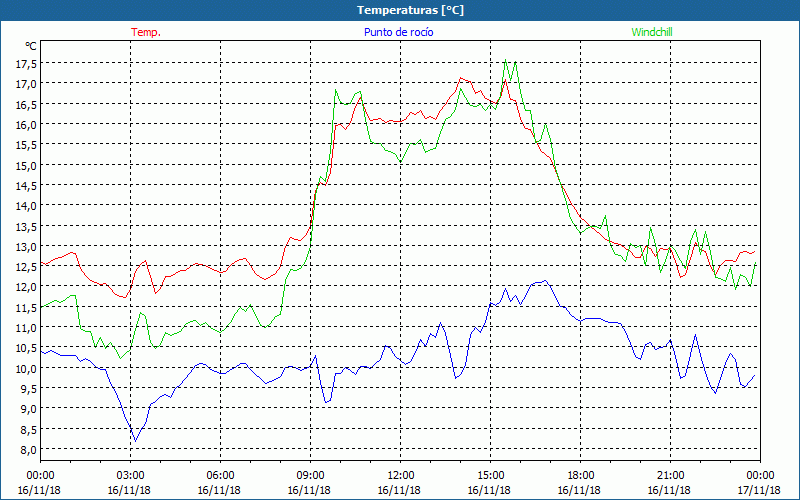Click the 15:00 time axis label
This screenshot has height=500, width=800.
(x=490, y=476)
